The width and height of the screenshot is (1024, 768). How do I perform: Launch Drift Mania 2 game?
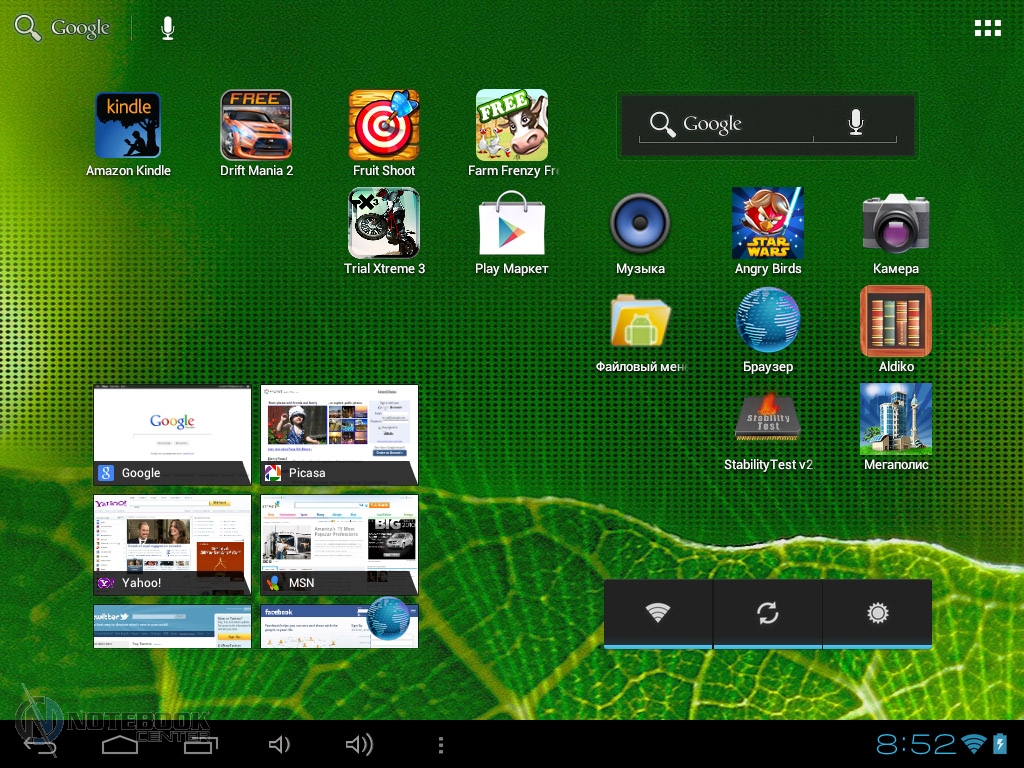point(256,126)
